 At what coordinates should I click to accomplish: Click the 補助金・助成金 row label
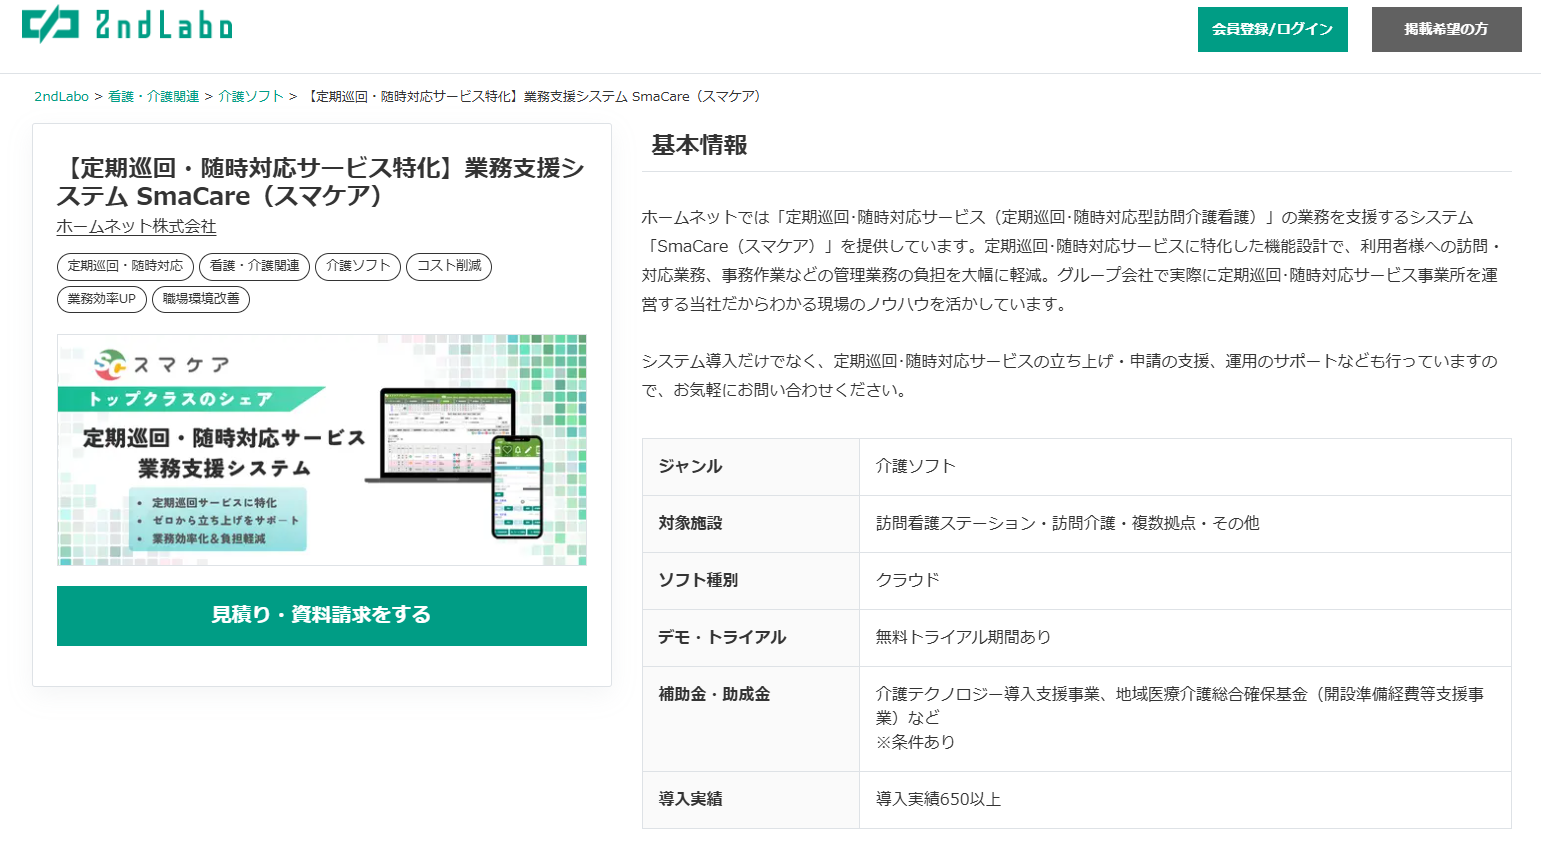714,695
